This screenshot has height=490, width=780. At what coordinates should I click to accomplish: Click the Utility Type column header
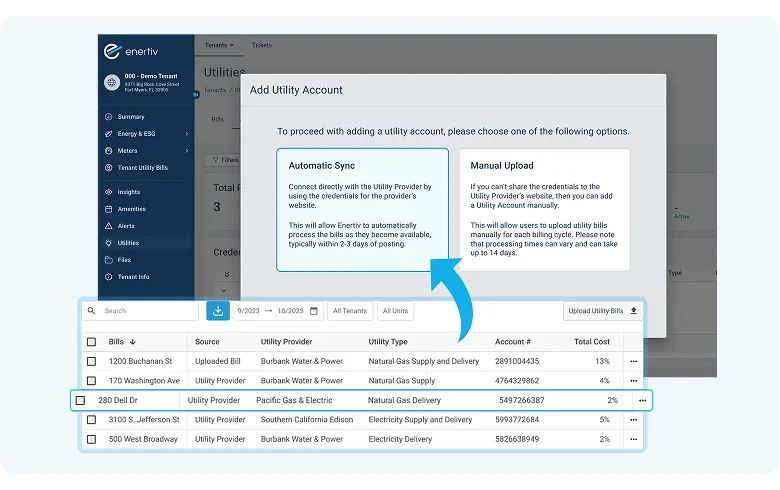coord(388,342)
